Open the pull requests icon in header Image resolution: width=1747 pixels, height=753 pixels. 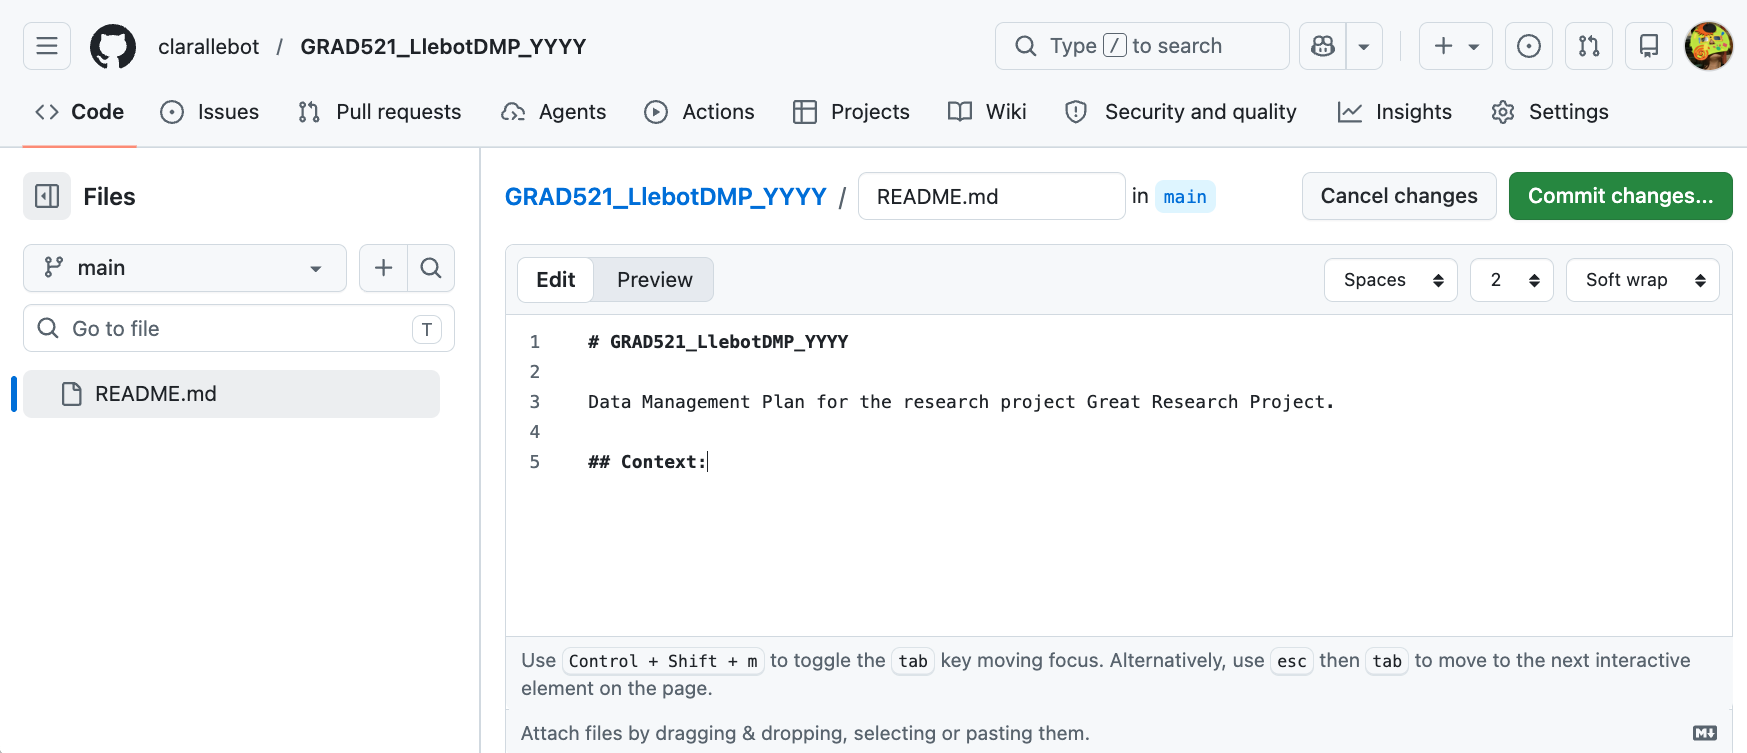click(1589, 46)
